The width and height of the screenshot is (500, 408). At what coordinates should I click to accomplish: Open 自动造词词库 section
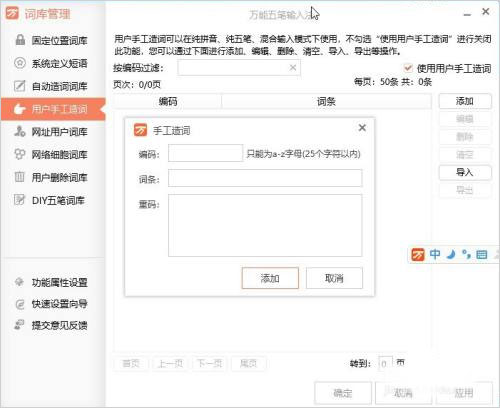(x=53, y=86)
